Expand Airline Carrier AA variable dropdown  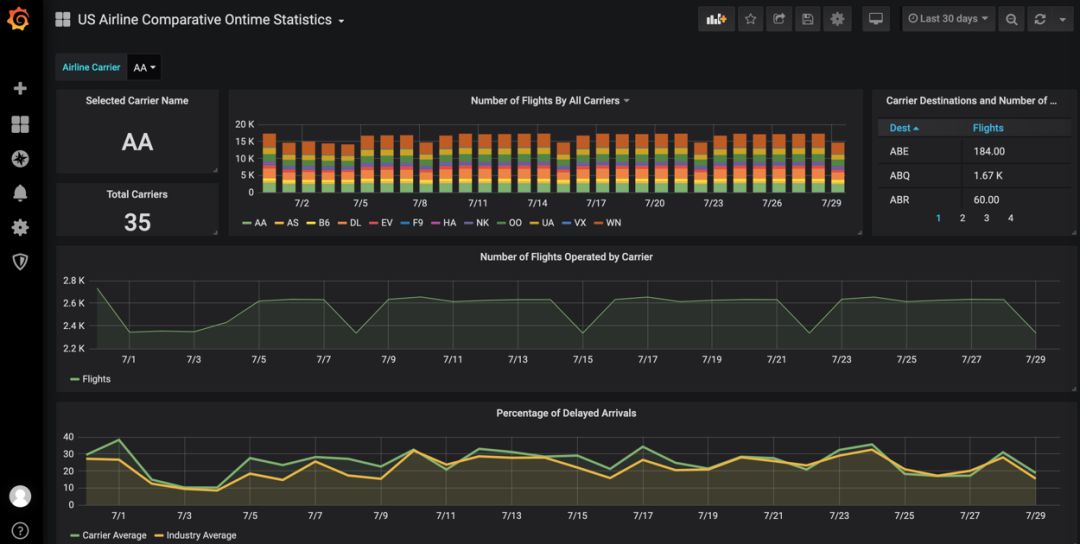[x=144, y=67]
